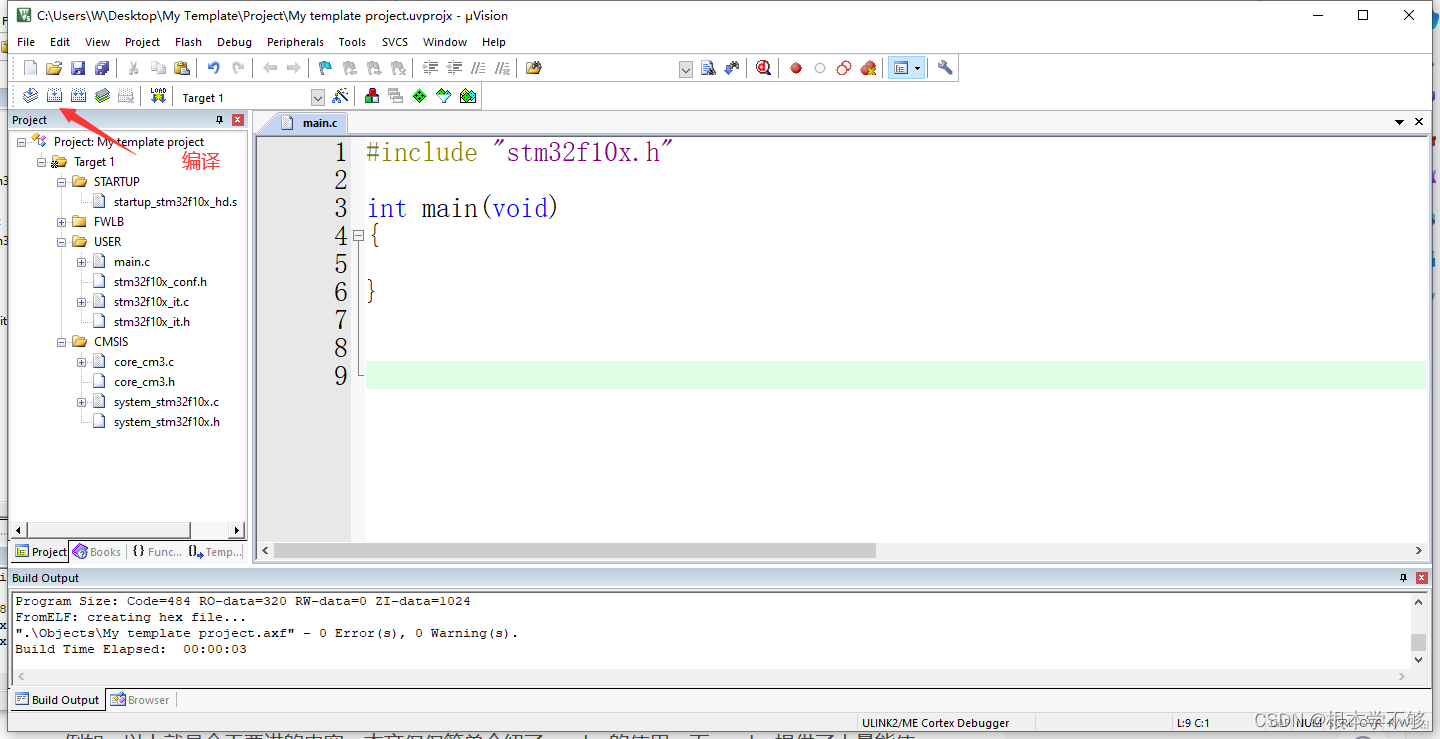The image size is (1440, 739).
Task: Open the Target 1 selection dropdown
Action: pos(317,97)
